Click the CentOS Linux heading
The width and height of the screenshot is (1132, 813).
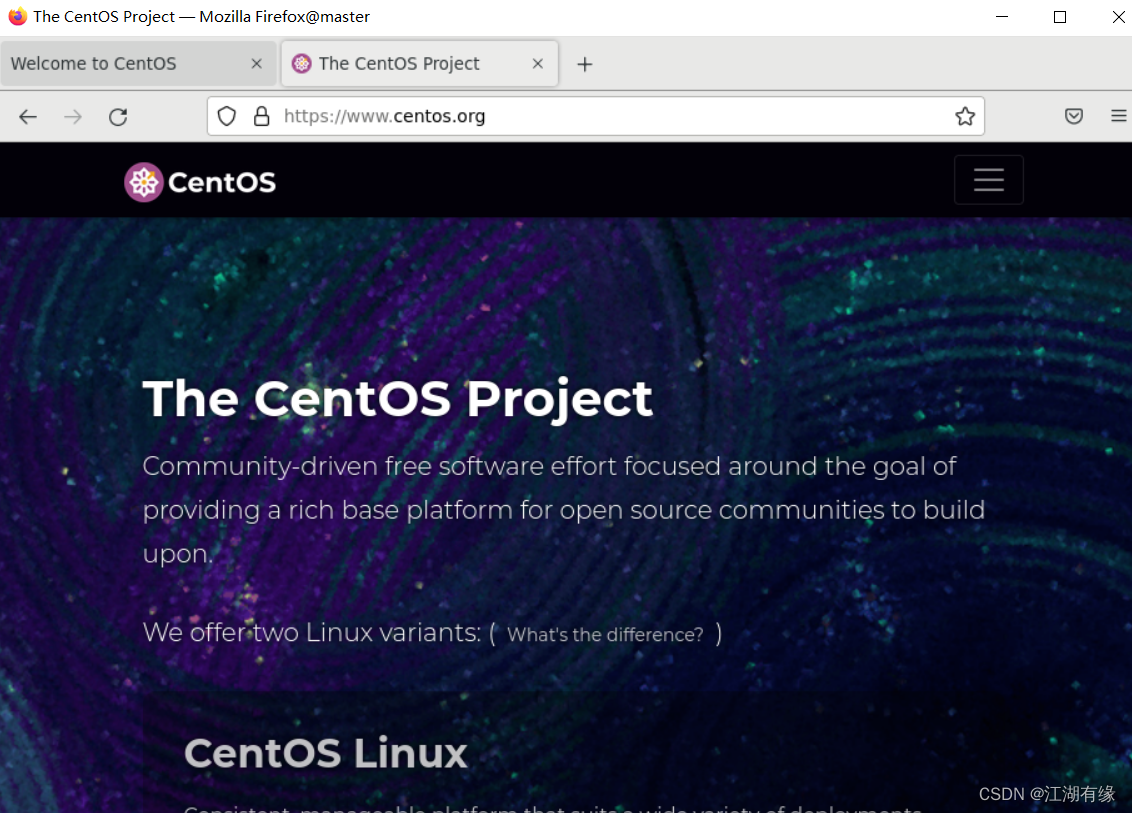(326, 753)
